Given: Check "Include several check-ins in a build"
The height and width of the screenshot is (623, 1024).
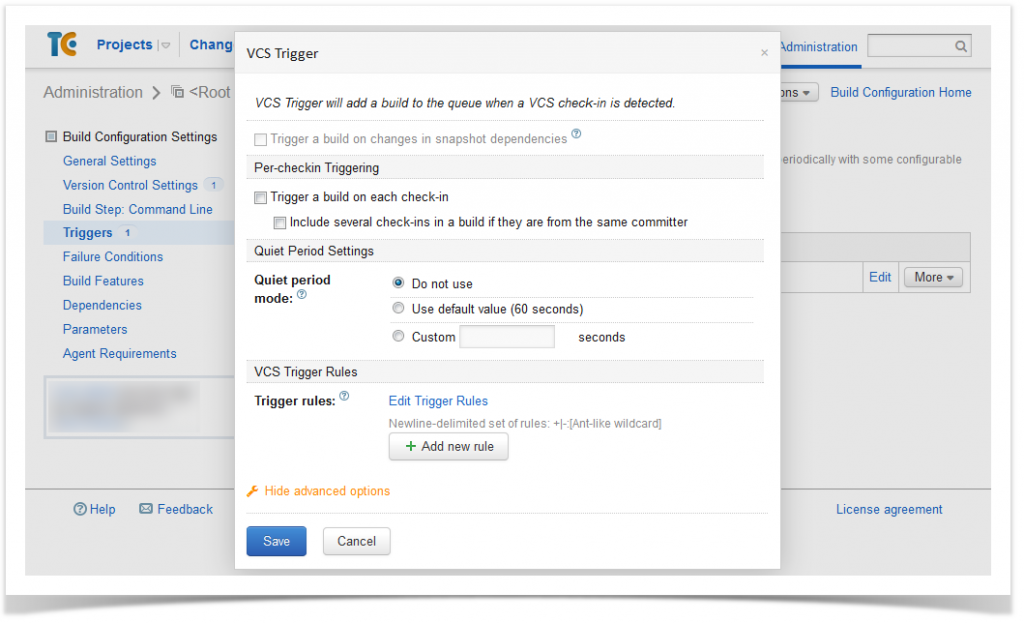Looking at the screenshot, I should point(280,222).
